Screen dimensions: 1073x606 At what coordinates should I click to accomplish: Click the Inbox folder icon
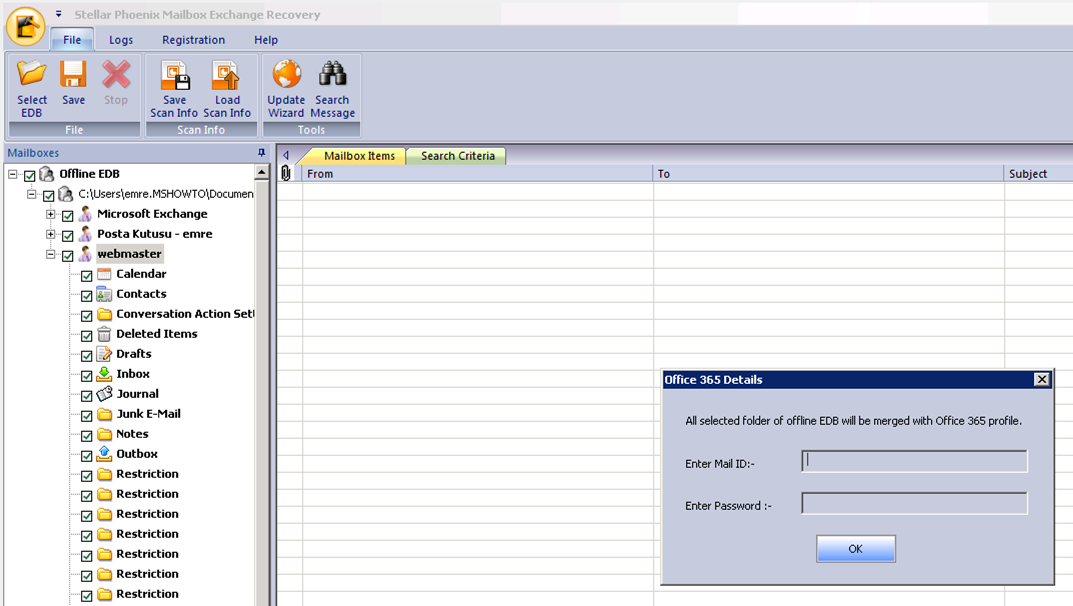[104, 373]
